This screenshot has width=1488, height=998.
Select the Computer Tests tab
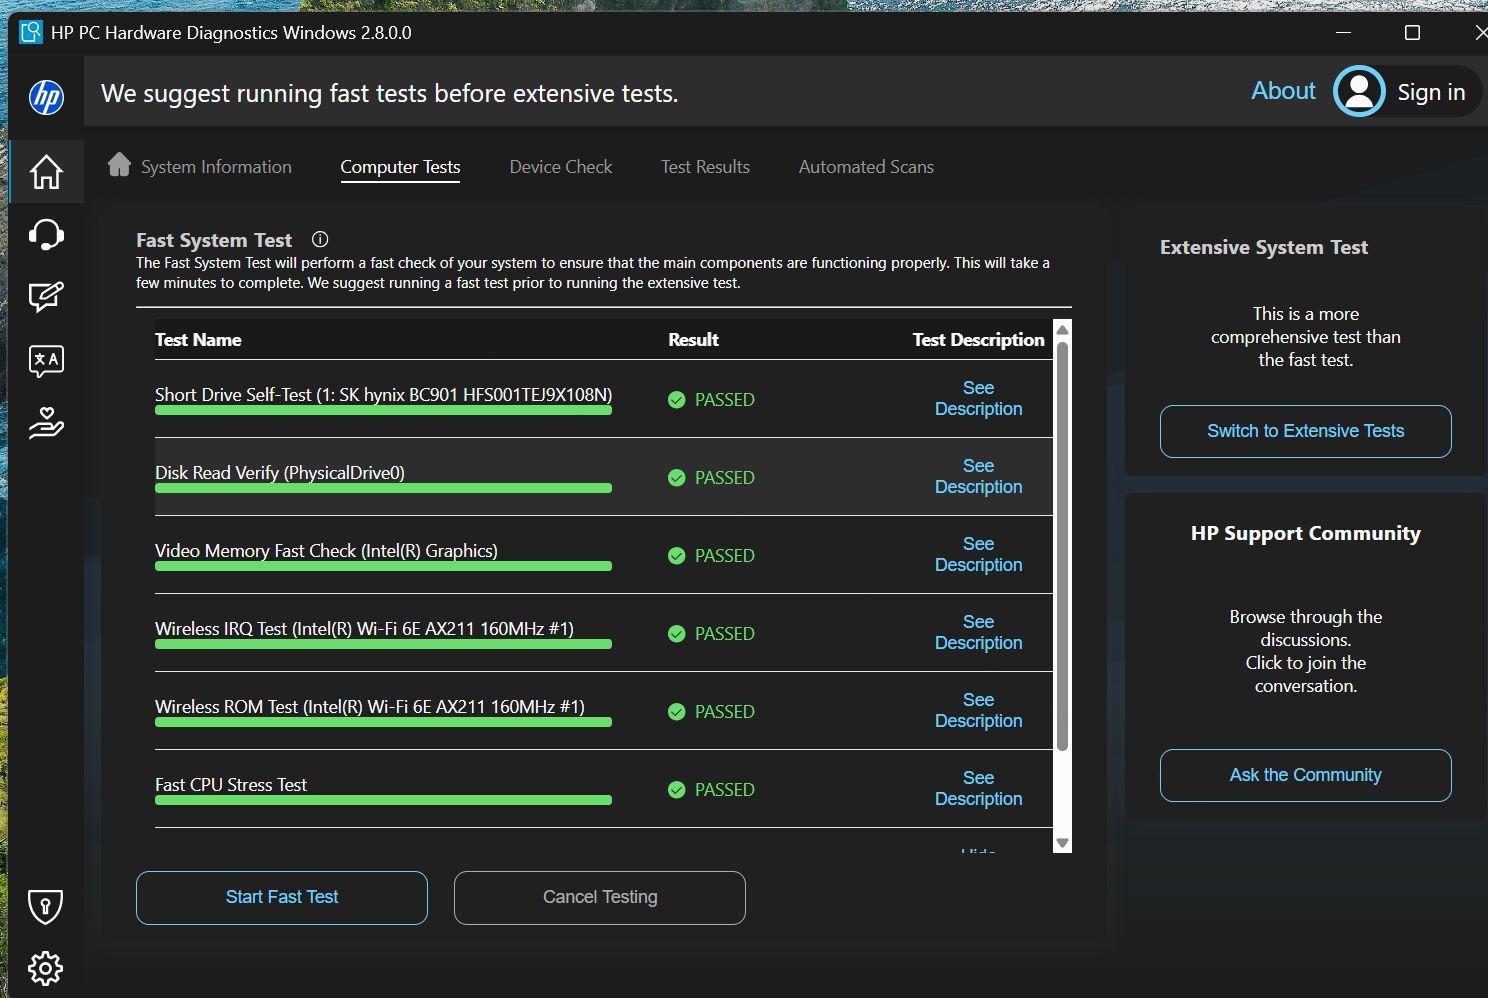click(400, 167)
